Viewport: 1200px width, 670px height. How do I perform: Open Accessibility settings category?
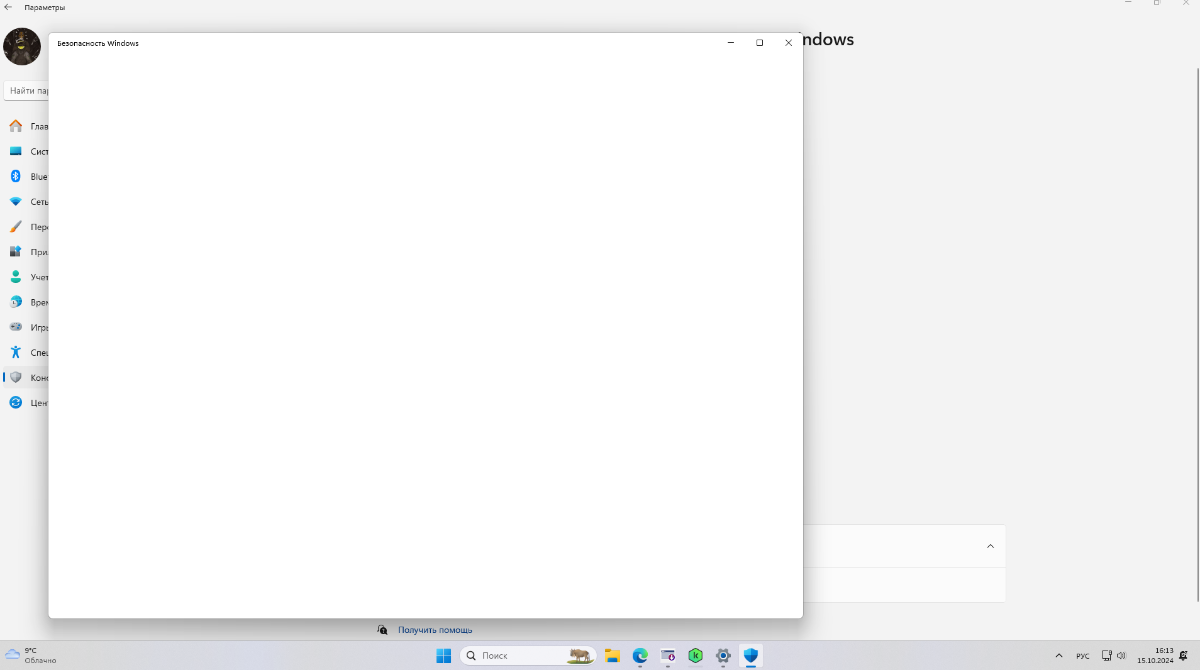click(x=16, y=352)
